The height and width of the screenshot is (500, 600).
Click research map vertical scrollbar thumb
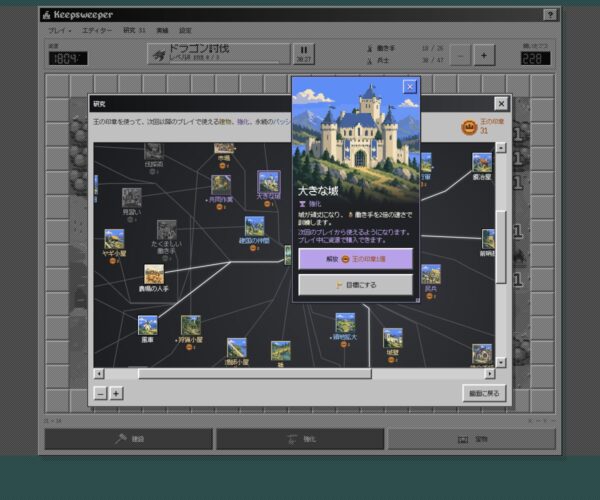[501, 247]
